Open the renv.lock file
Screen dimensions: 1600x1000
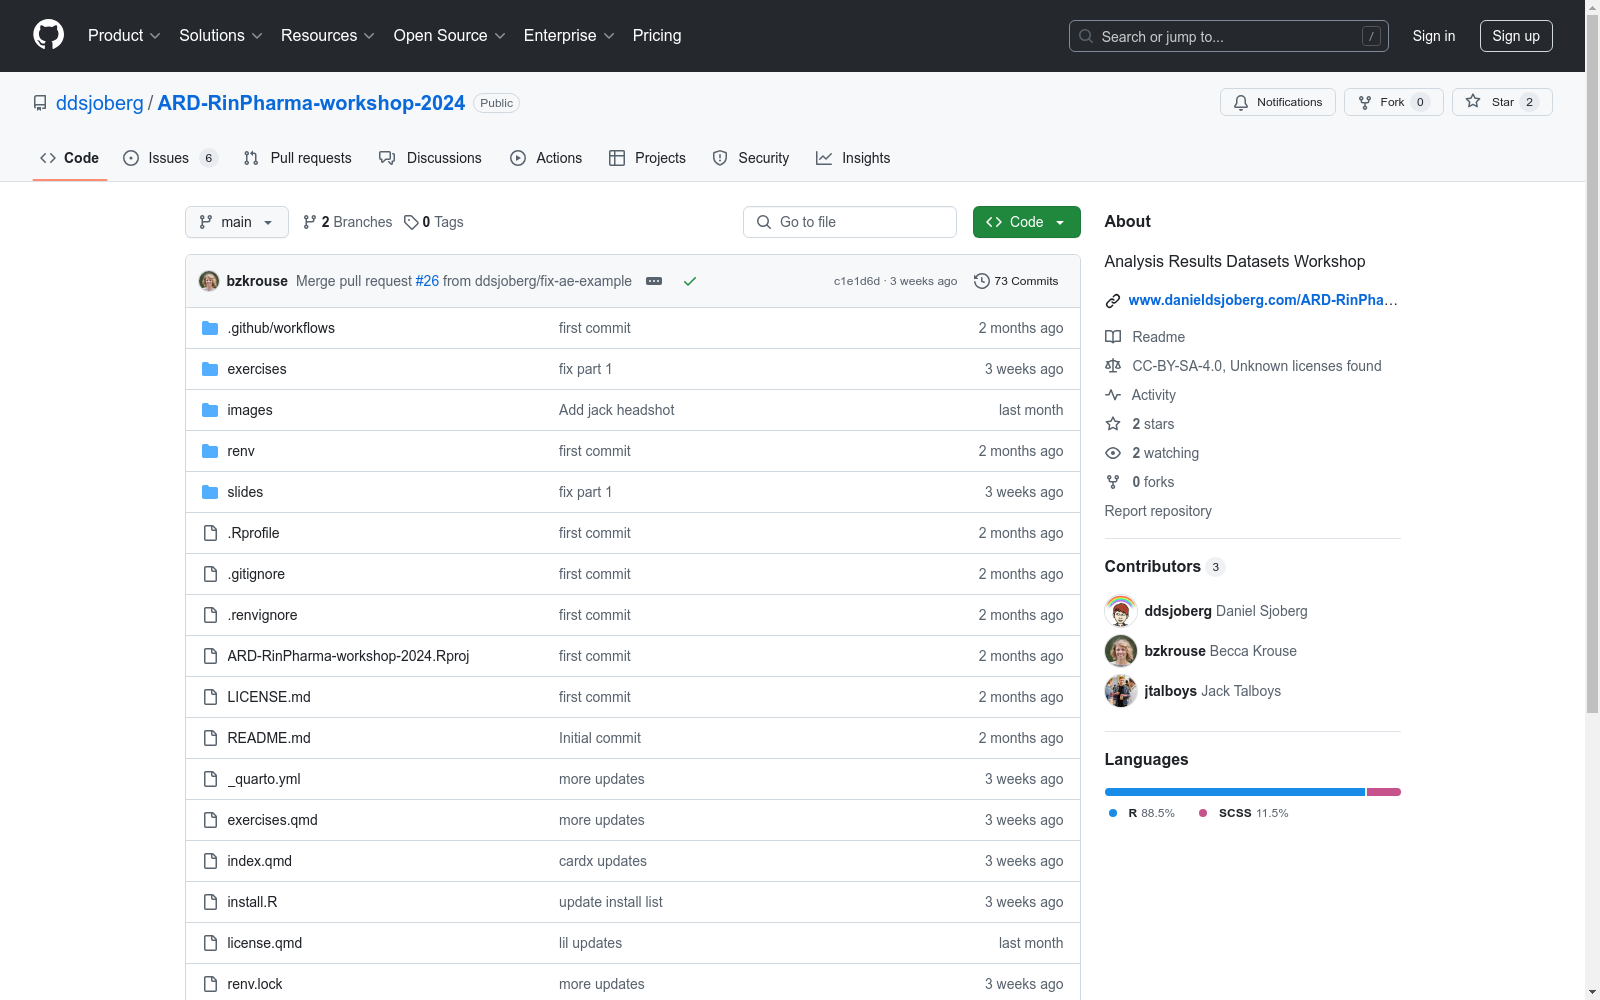(255, 984)
